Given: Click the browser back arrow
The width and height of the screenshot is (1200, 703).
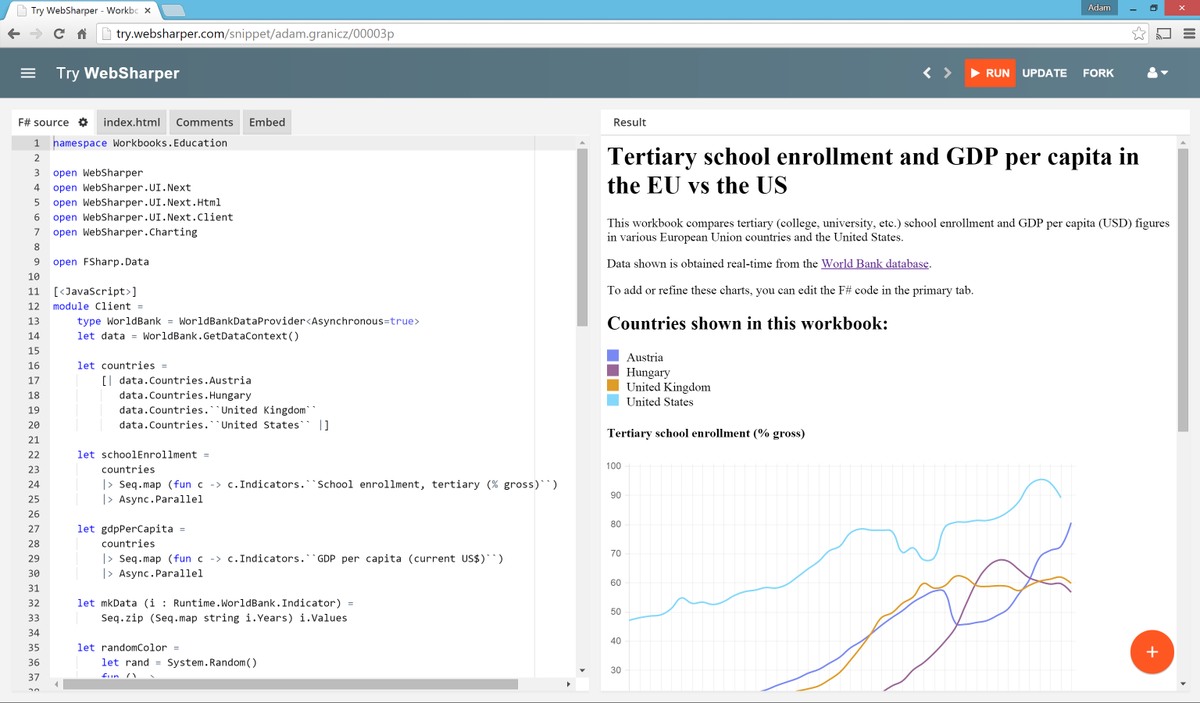Looking at the screenshot, I should pos(15,33).
